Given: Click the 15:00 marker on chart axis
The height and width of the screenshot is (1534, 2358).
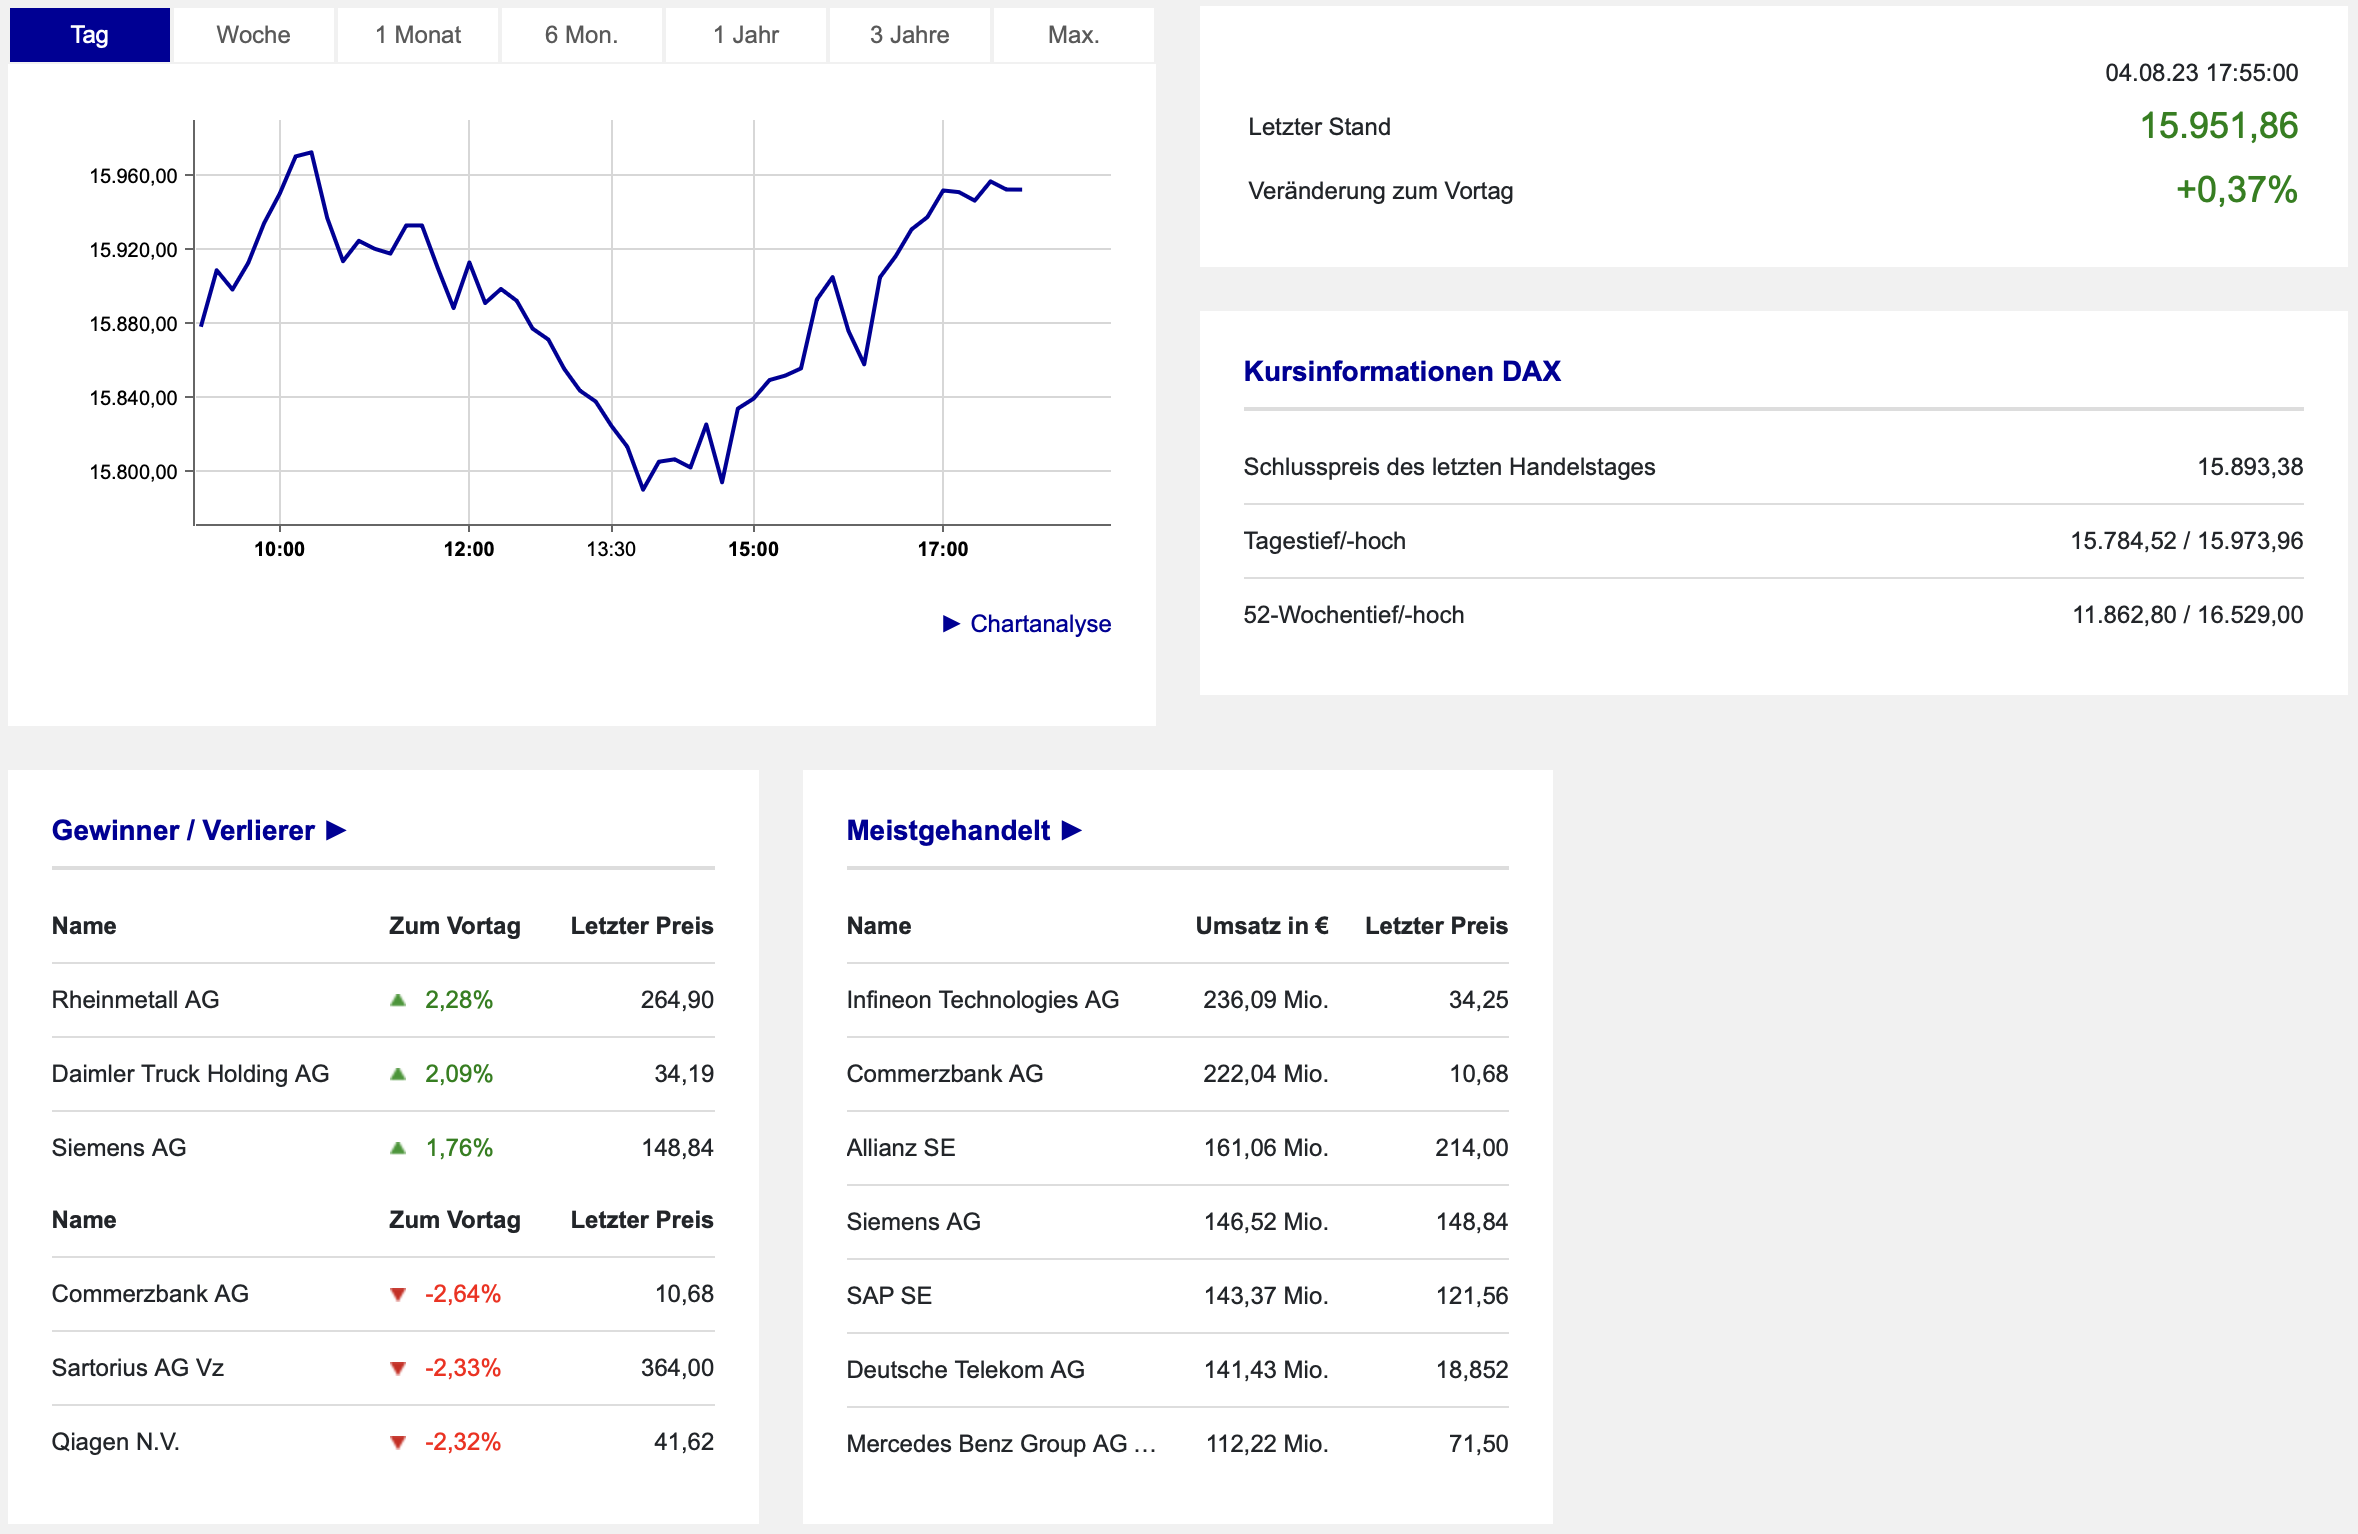Looking at the screenshot, I should pos(753,549).
